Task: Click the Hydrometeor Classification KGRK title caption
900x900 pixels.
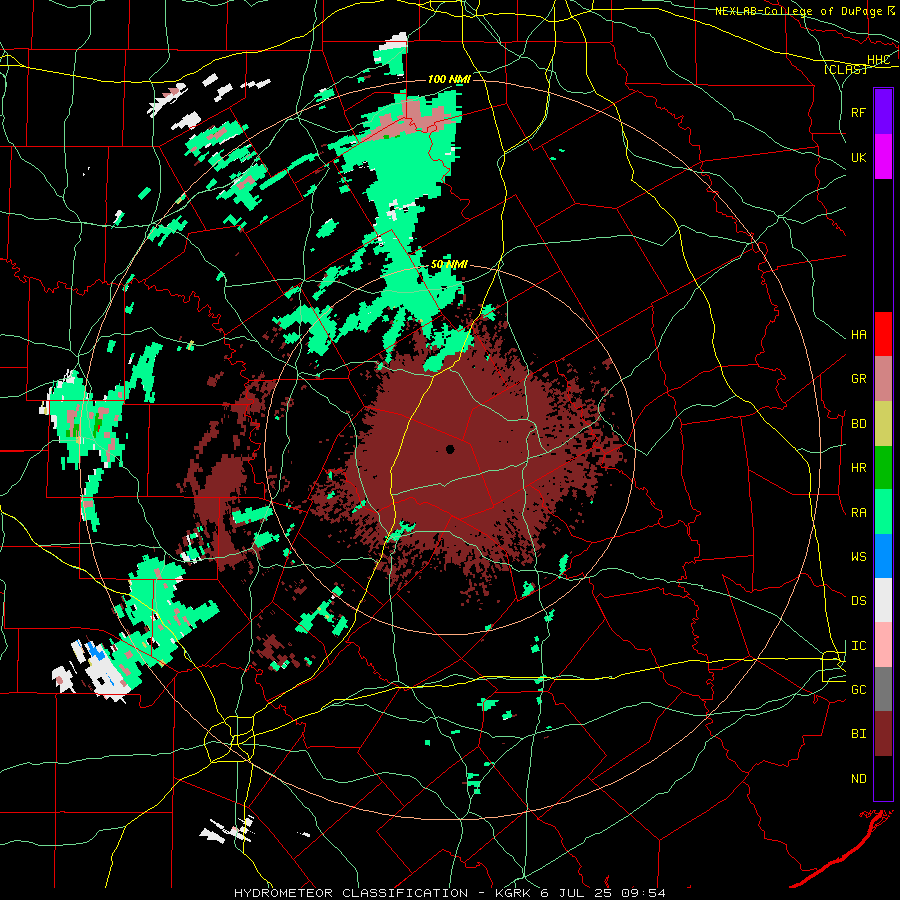Action: [x=450, y=893]
